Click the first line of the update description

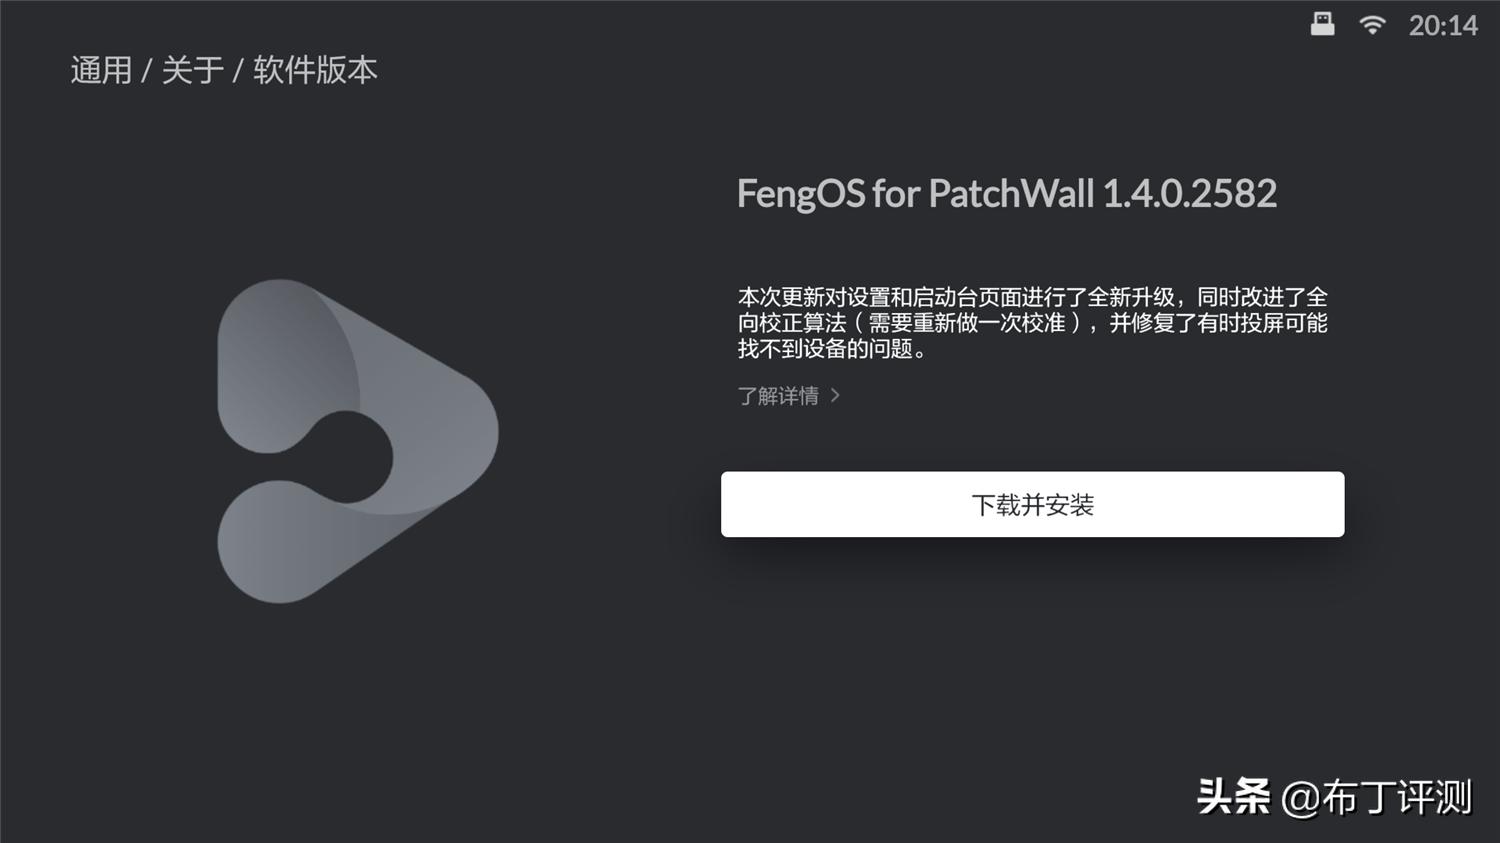point(1032,297)
